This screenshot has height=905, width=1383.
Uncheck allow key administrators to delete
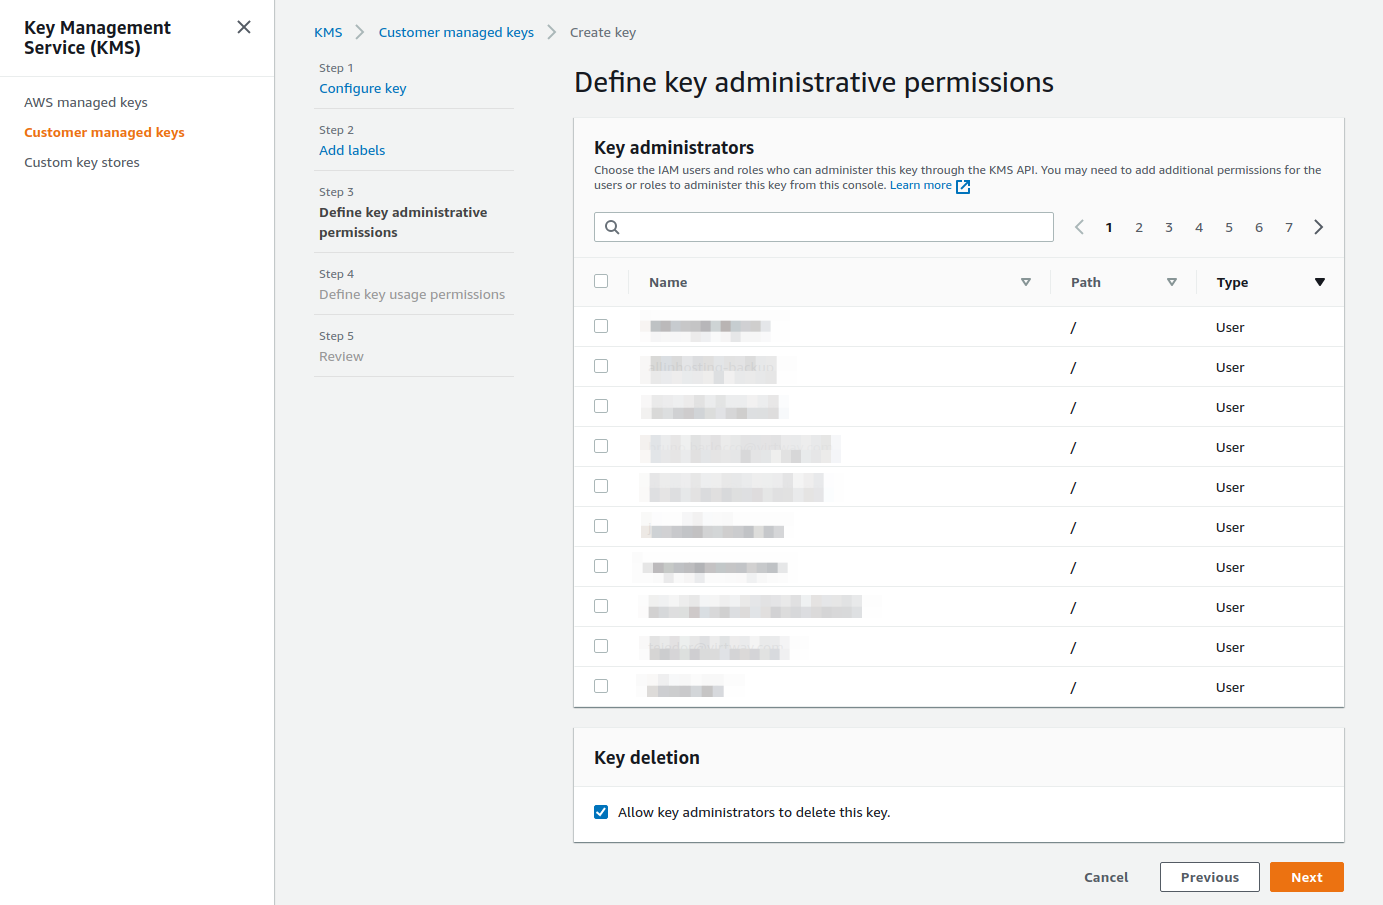click(x=600, y=811)
